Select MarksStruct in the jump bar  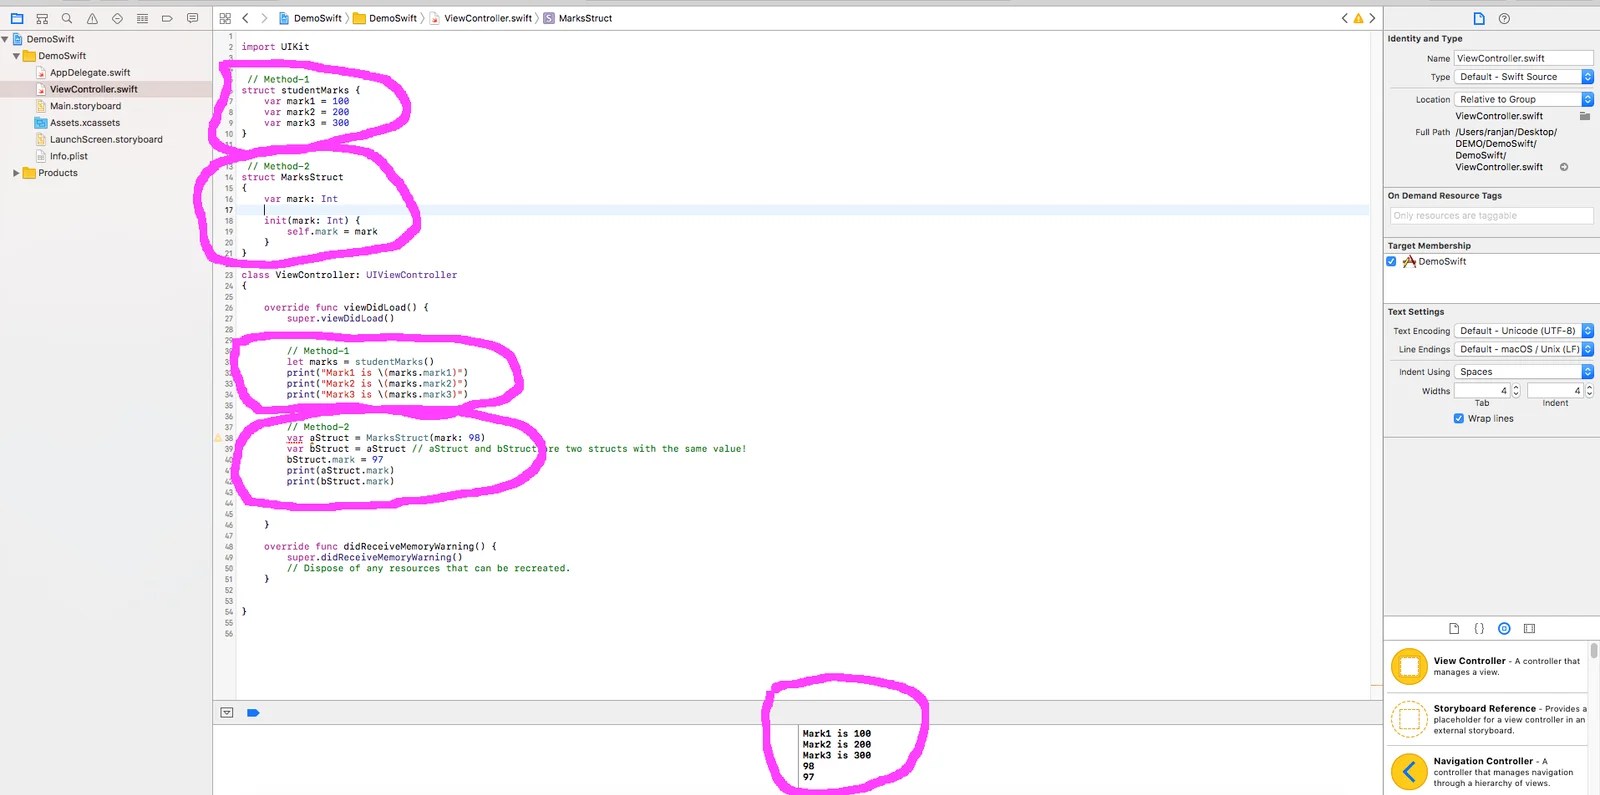tap(584, 18)
